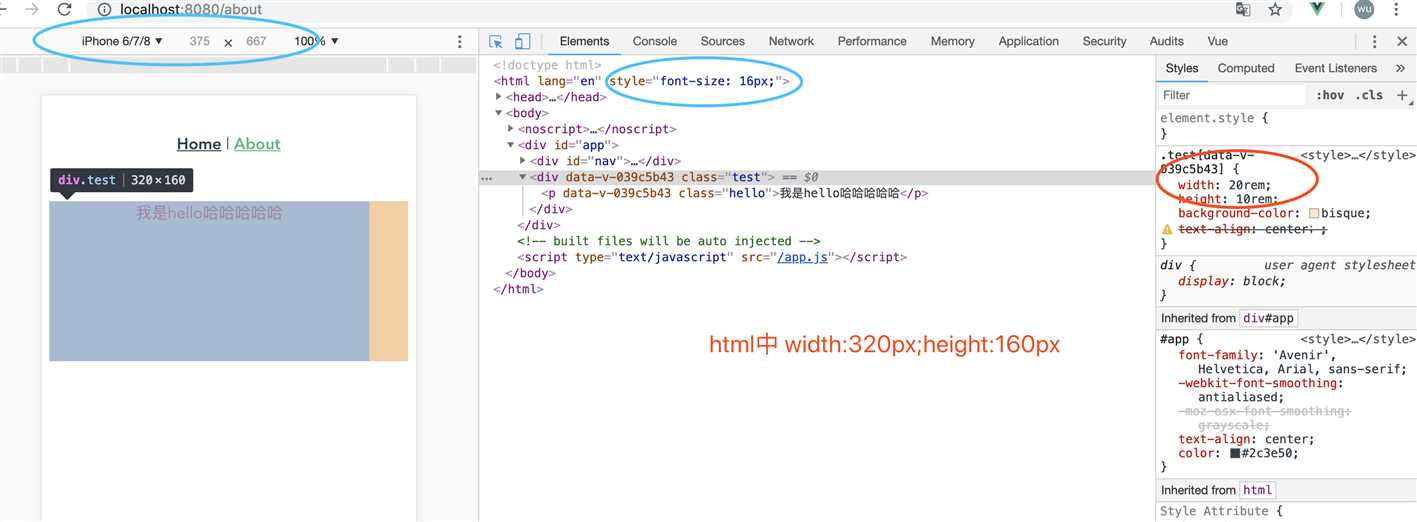The width and height of the screenshot is (1417, 522).
Task: Expand the div id="nav" node
Action: click(x=523, y=161)
